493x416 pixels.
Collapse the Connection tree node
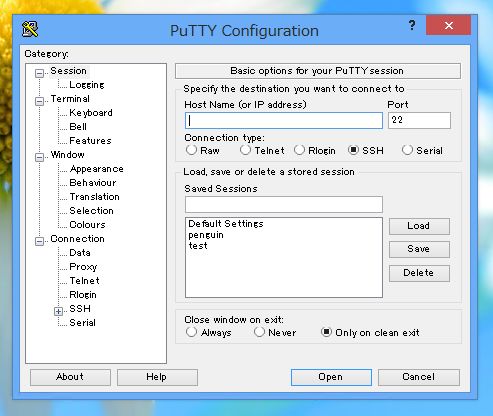coord(39,241)
